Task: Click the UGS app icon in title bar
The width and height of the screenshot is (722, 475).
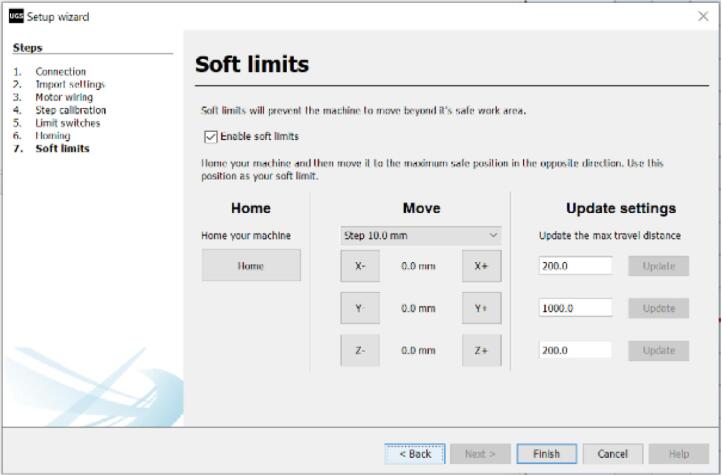Action: 16,17
